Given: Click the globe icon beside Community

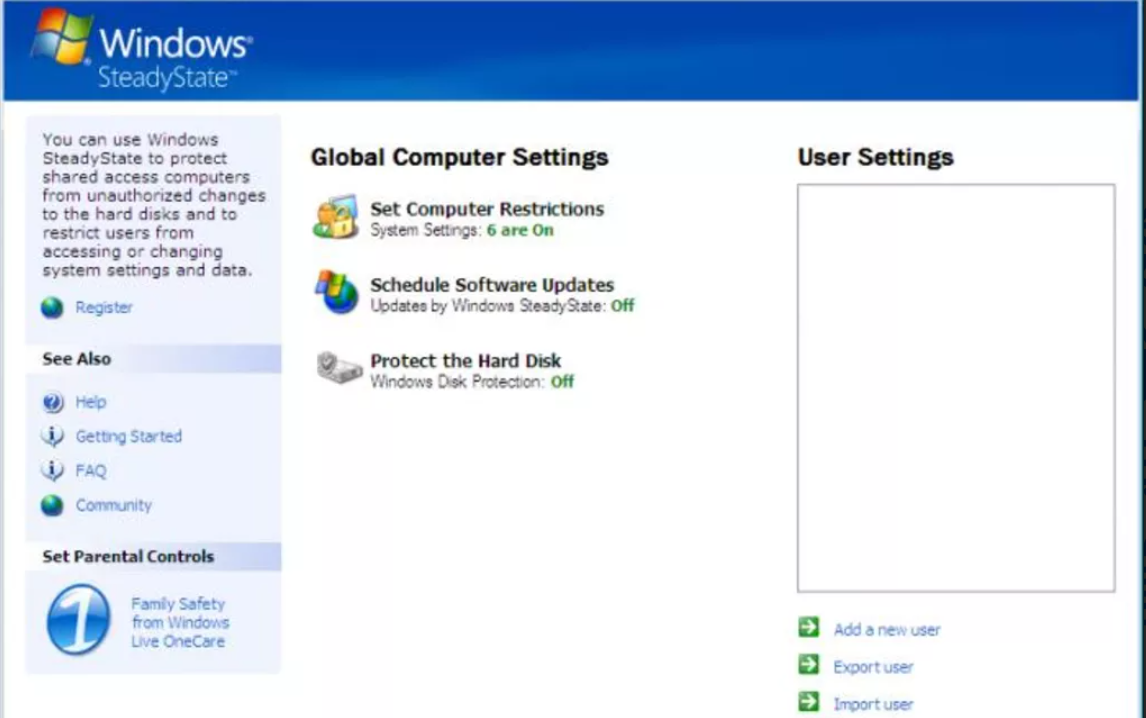Looking at the screenshot, I should click(53, 506).
